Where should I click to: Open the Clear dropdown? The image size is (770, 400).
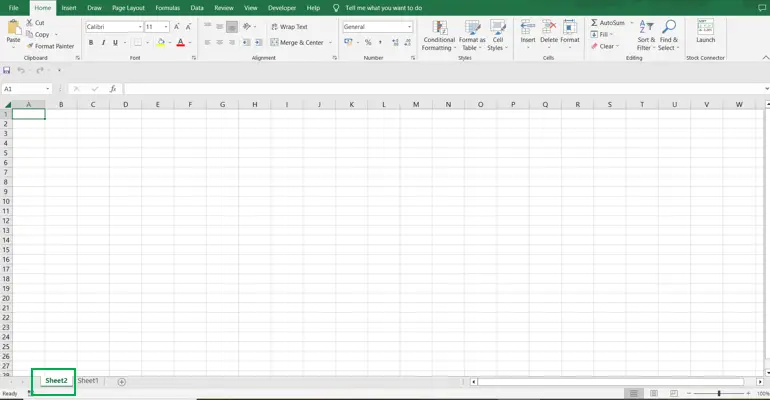pyautogui.click(x=605, y=46)
